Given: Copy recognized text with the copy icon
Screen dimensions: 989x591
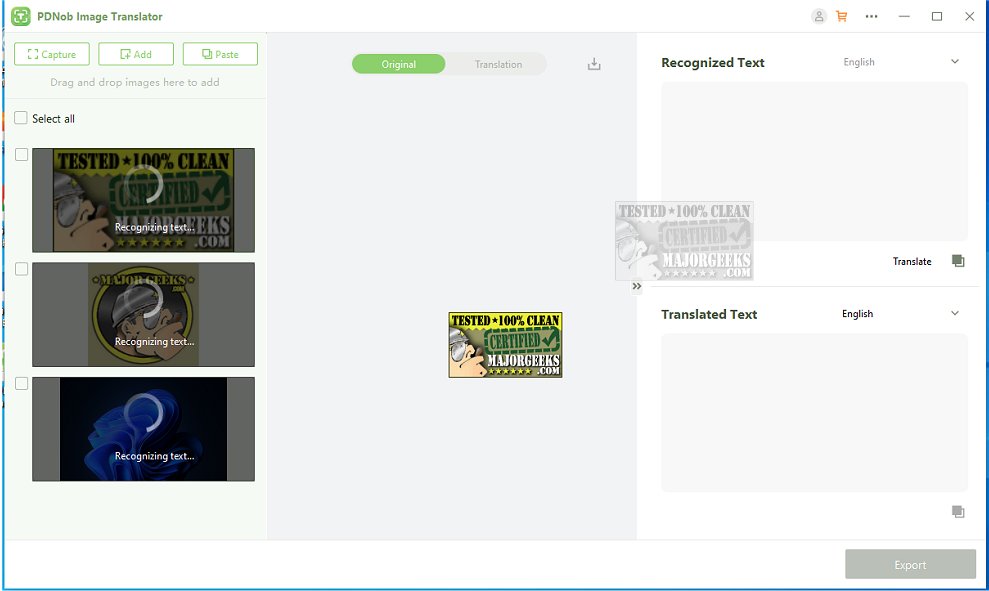Looking at the screenshot, I should (x=958, y=261).
